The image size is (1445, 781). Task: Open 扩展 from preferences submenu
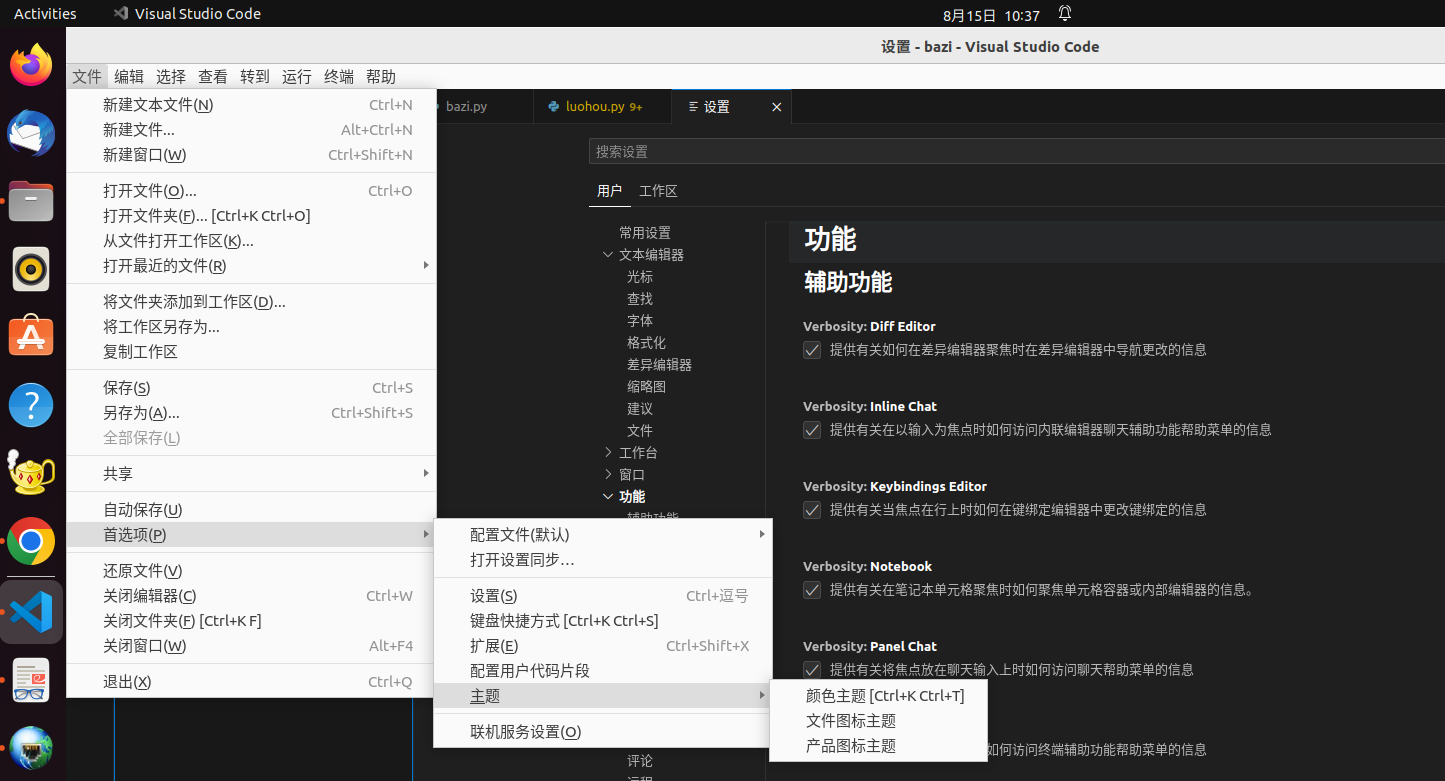click(x=603, y=646)
